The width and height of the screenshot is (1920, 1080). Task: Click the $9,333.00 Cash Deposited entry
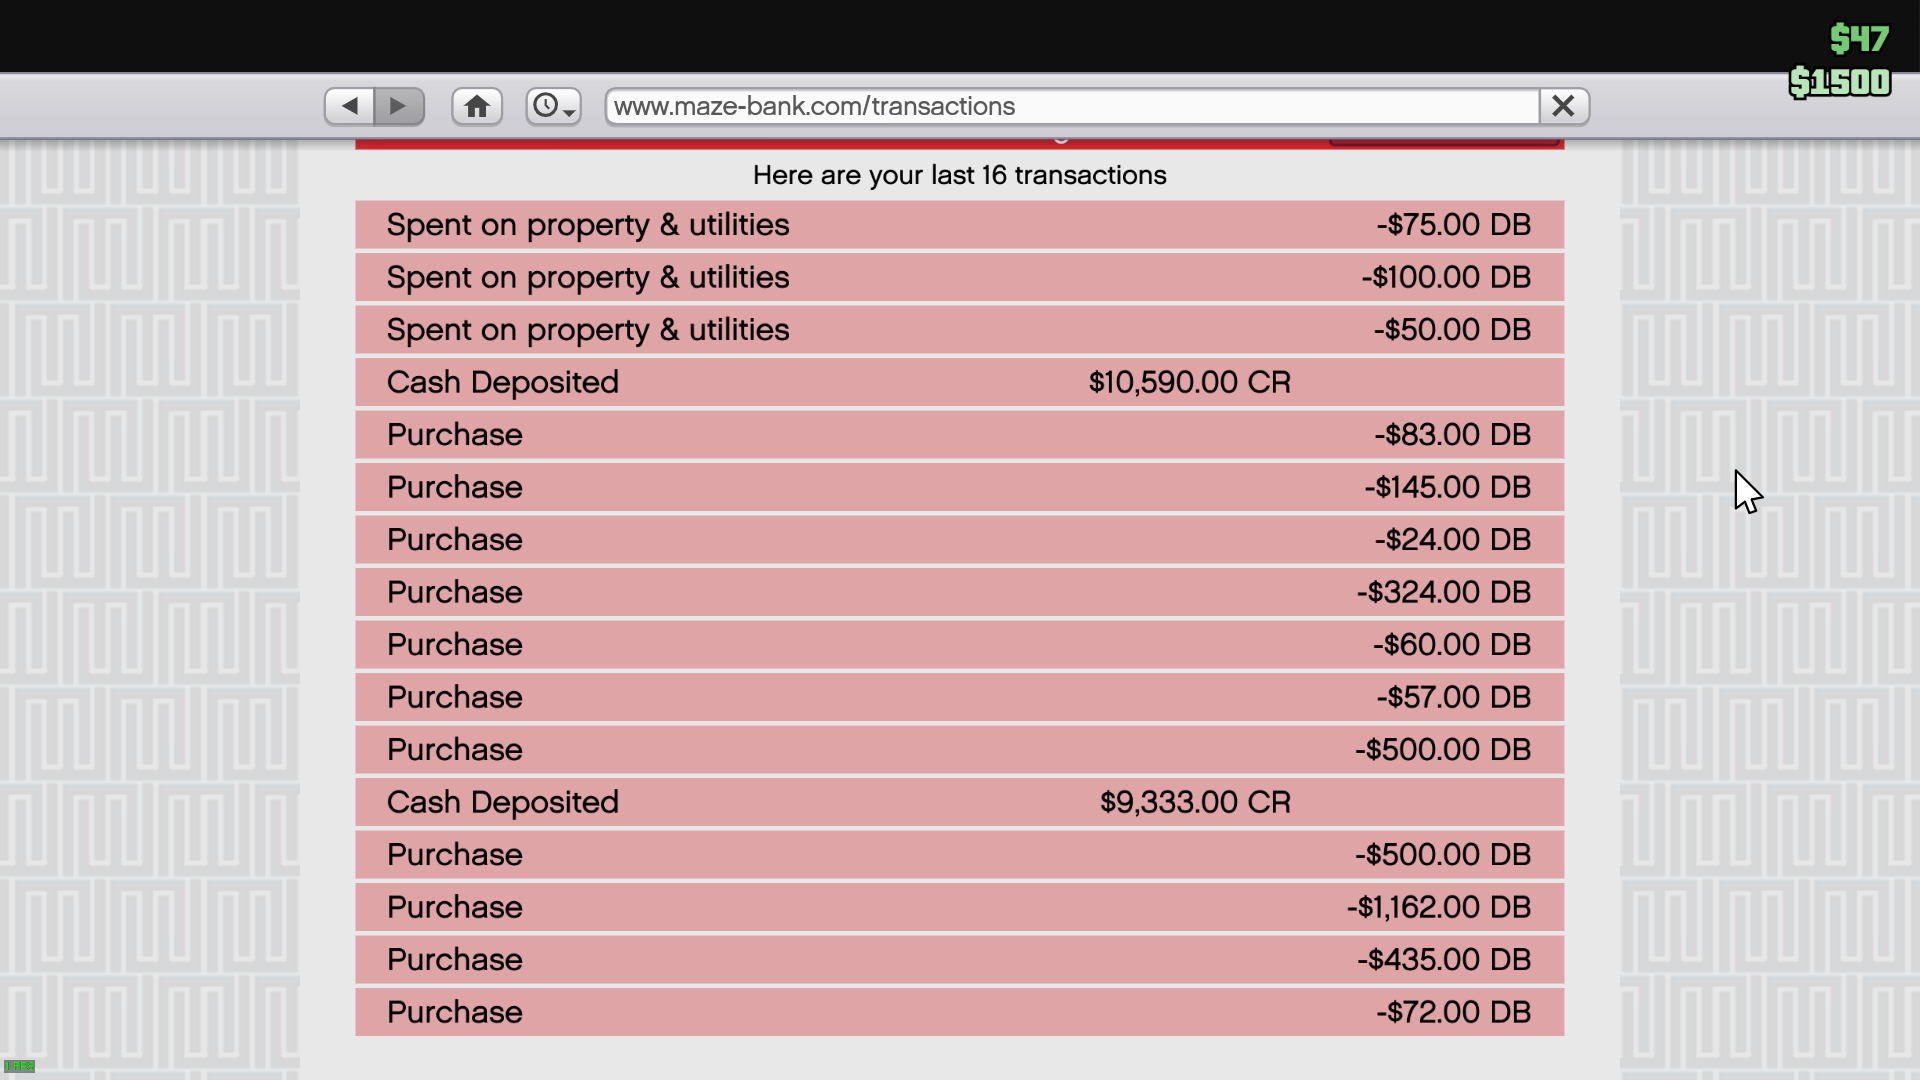point(959,802)
